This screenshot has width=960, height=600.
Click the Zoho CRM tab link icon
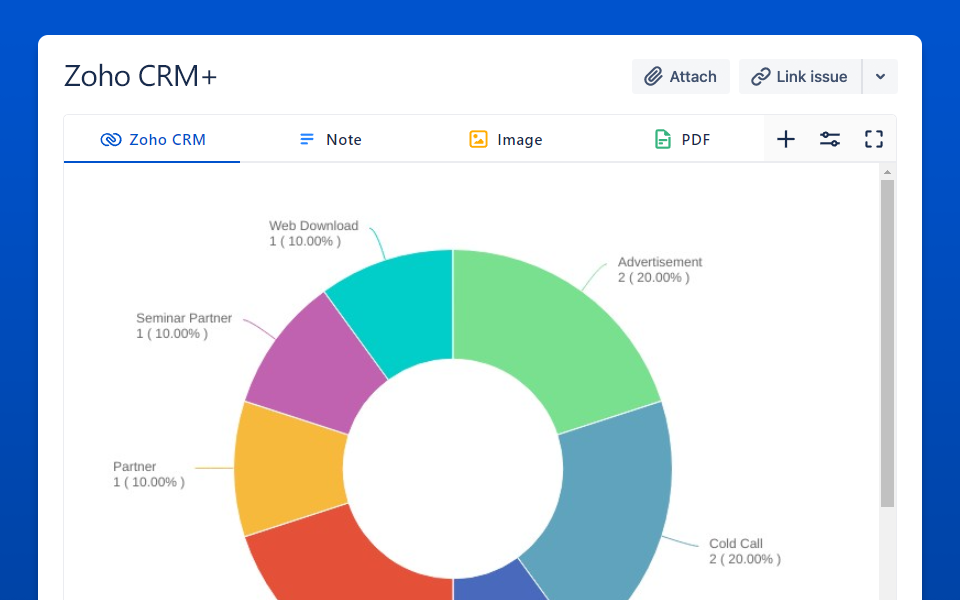pyautogui.click(x=111, y=140)
